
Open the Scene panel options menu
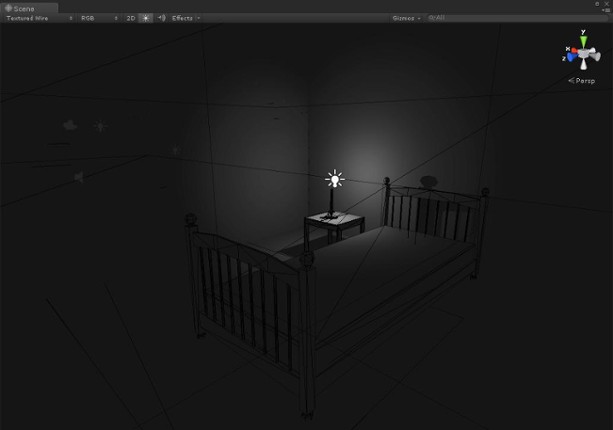606,8
